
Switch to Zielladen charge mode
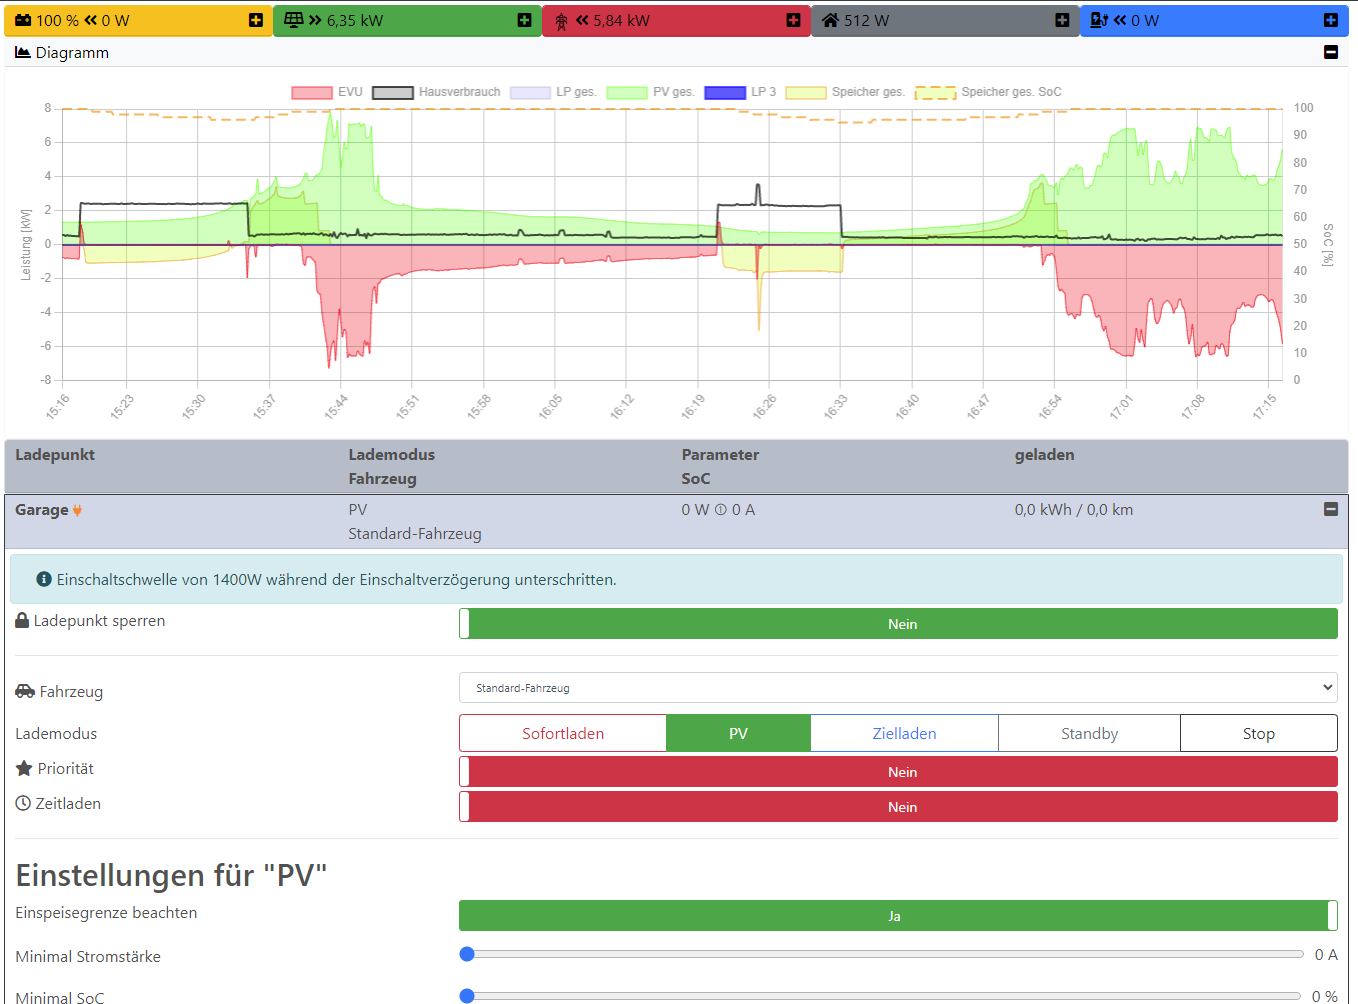pyautogui.click(x=904, y=733)
